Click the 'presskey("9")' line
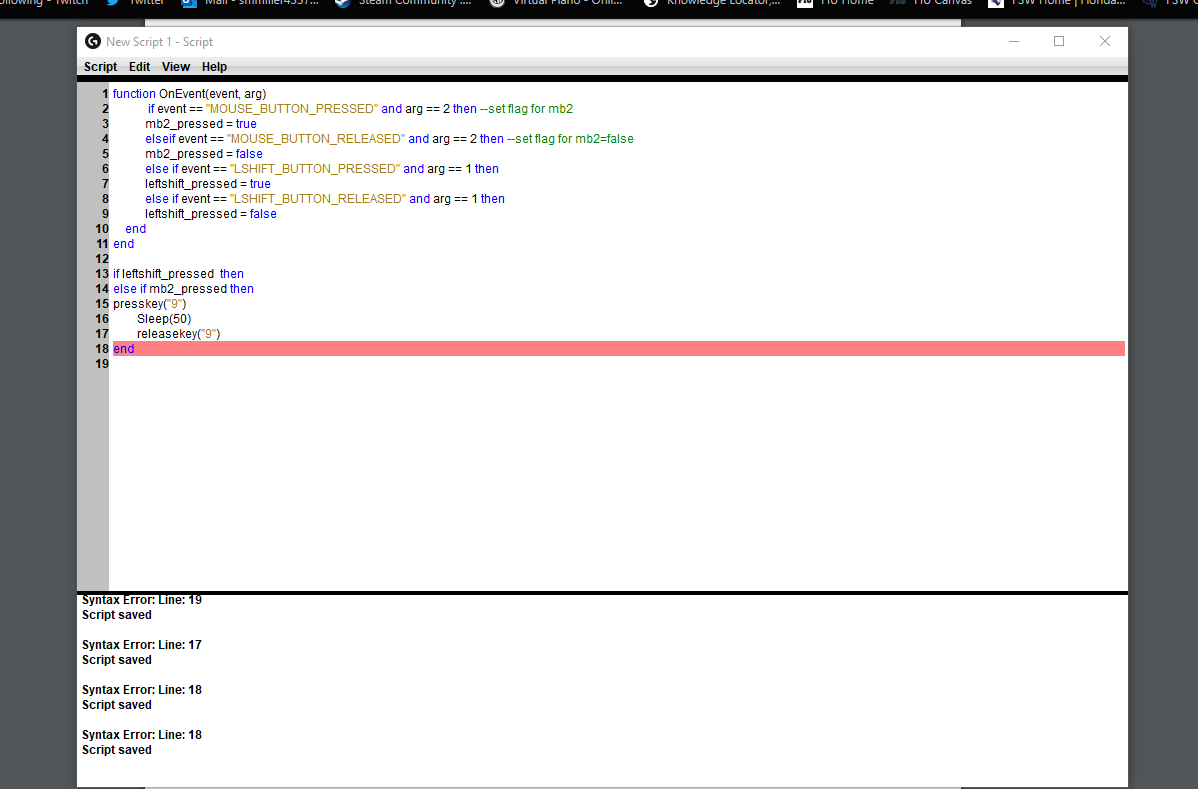 [150, 304]
